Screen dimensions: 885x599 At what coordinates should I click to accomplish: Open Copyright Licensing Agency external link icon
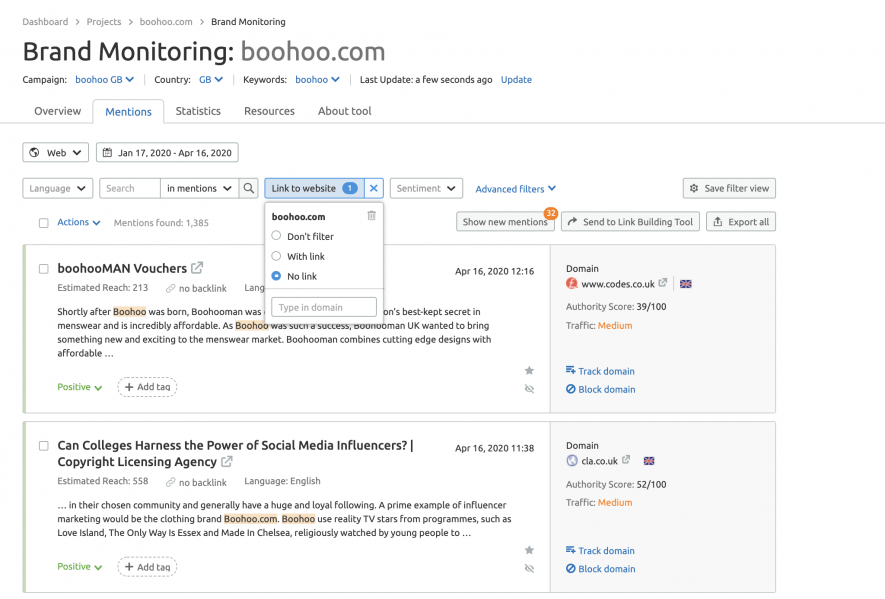coord(226,461)
